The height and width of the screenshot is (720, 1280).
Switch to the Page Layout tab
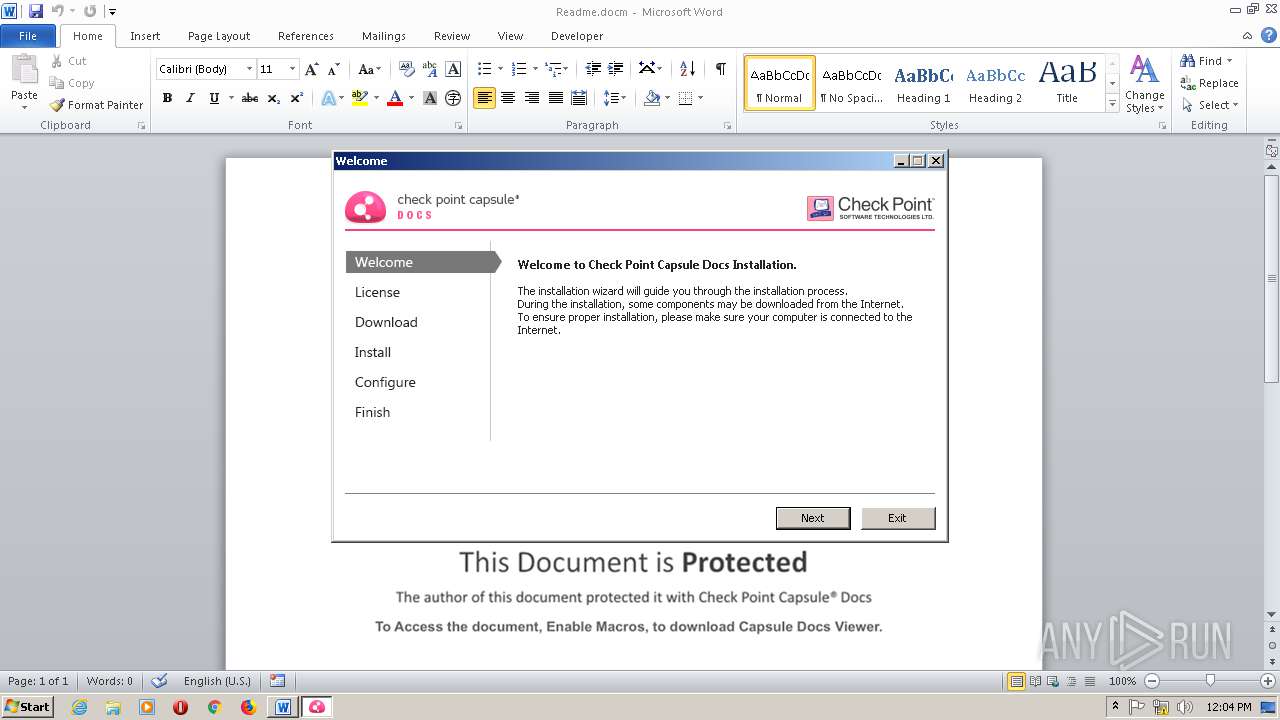tap(219, 36)
